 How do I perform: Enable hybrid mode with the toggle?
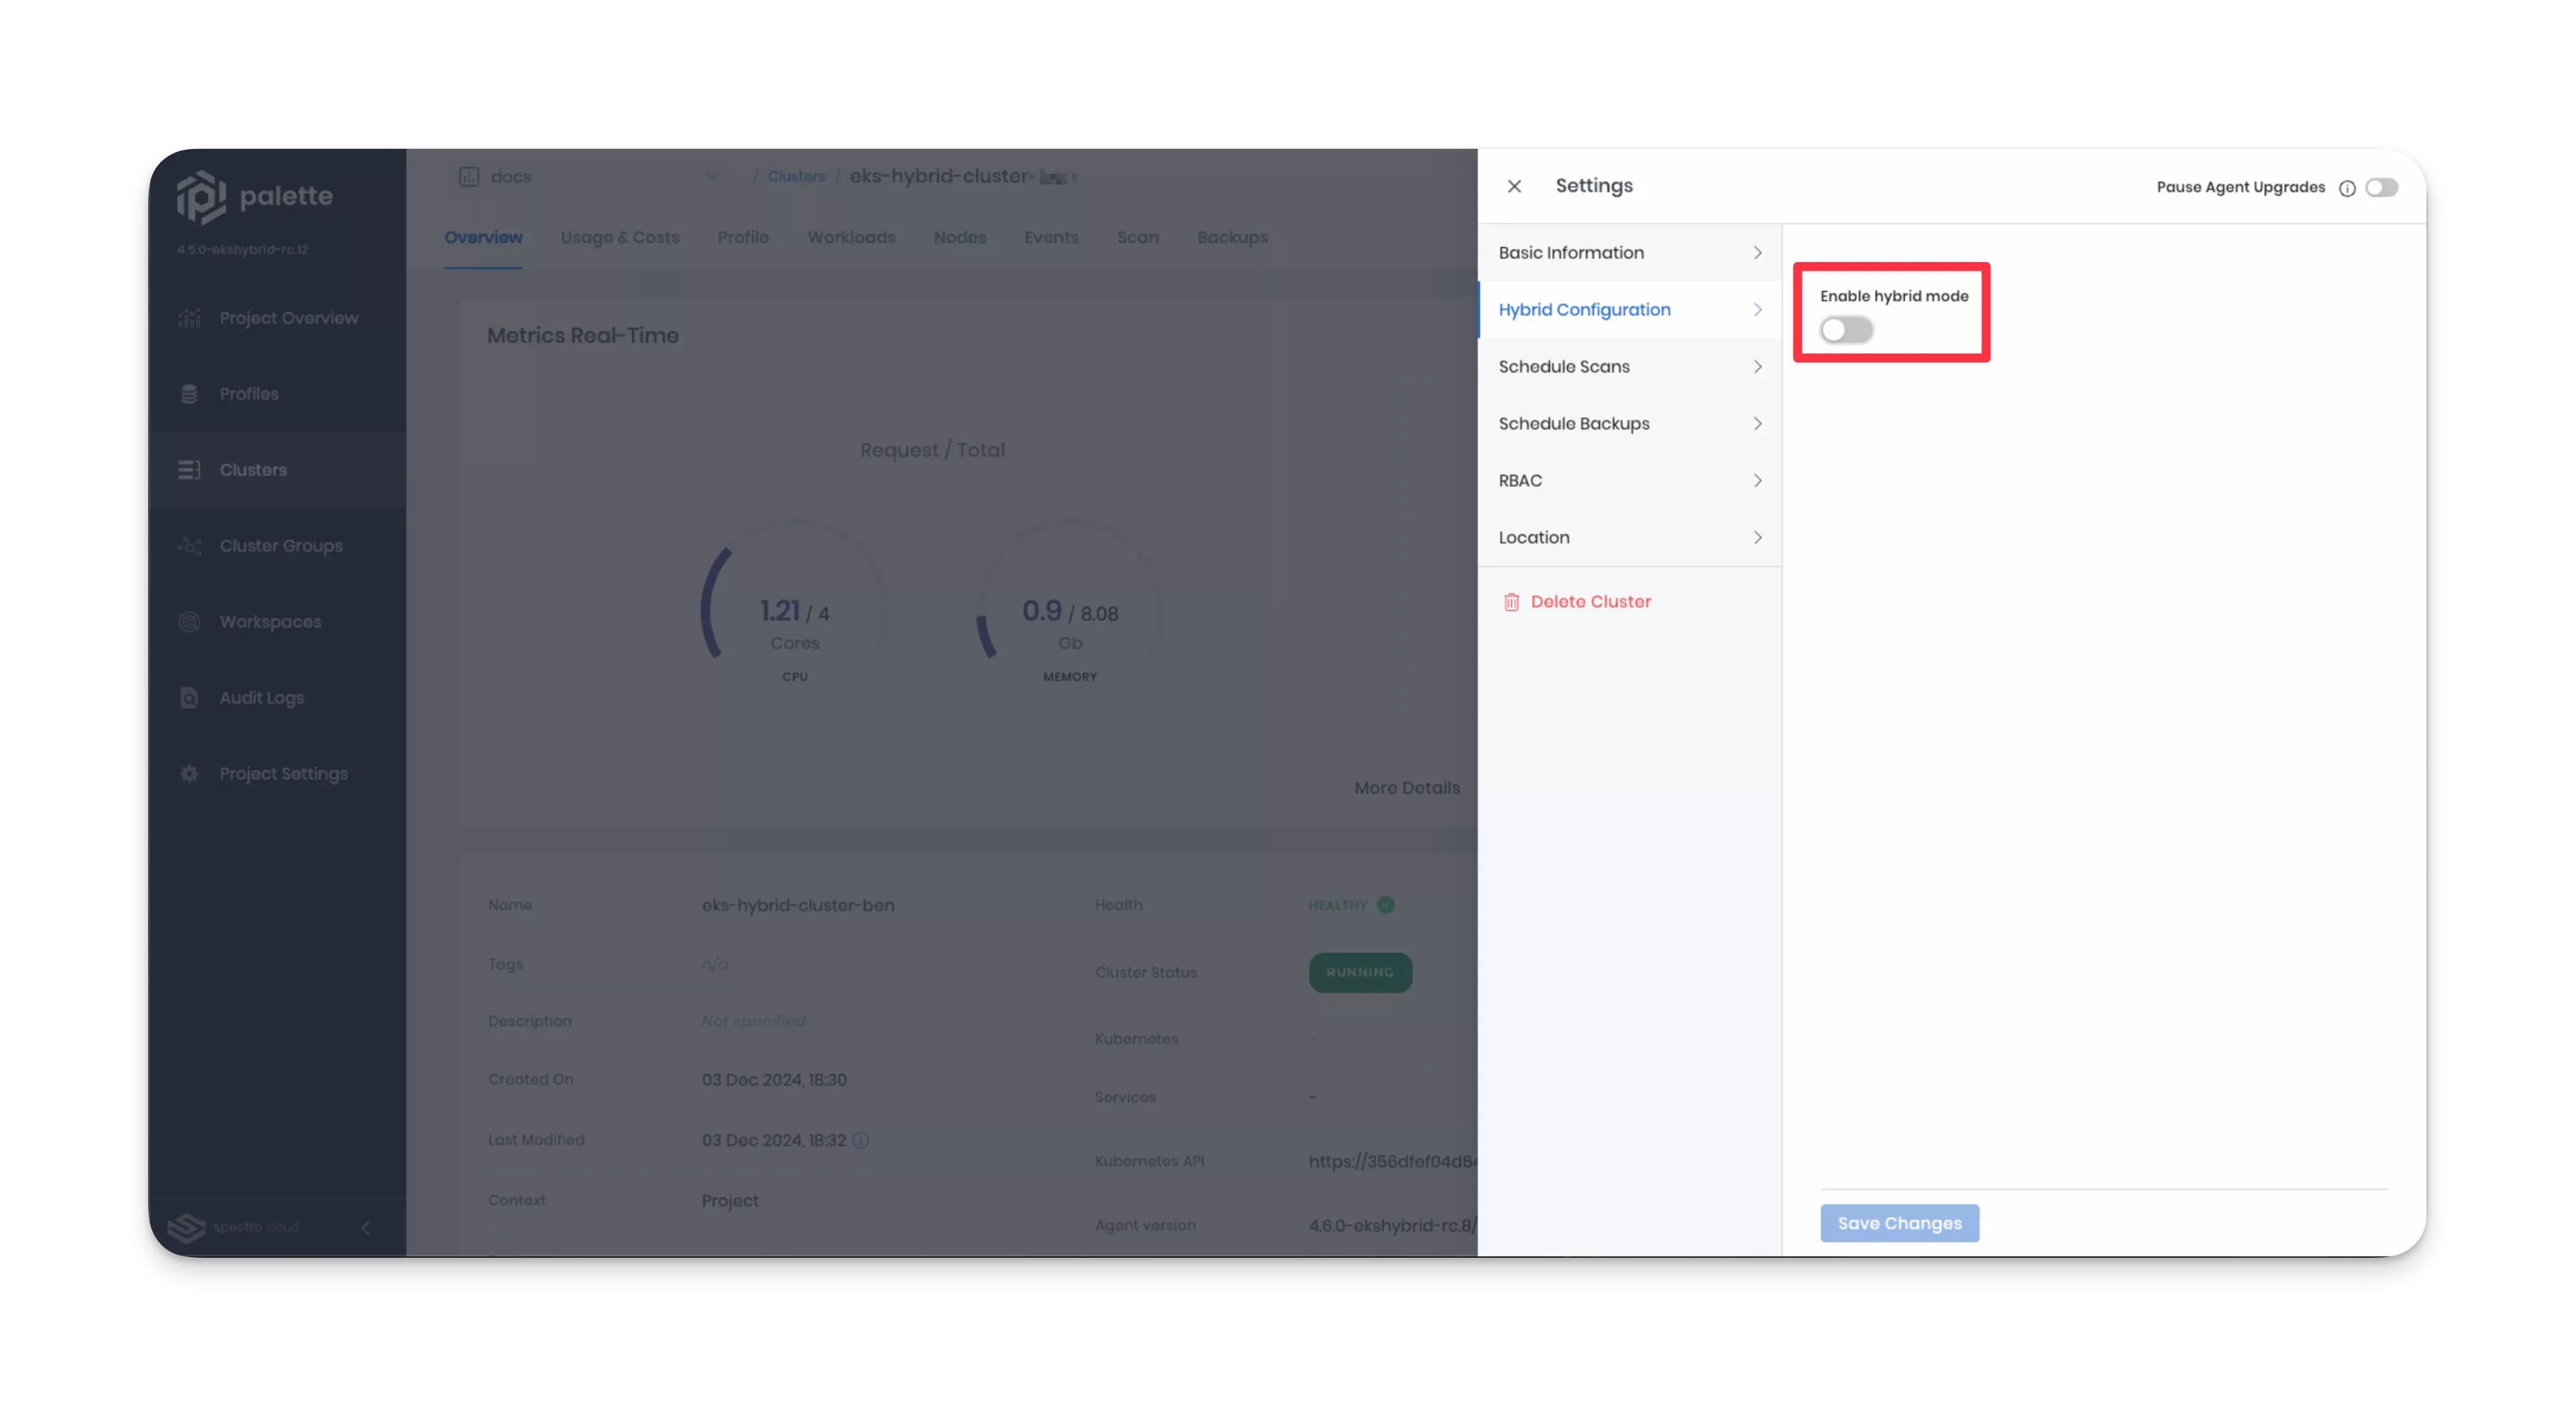[1845, 329]
